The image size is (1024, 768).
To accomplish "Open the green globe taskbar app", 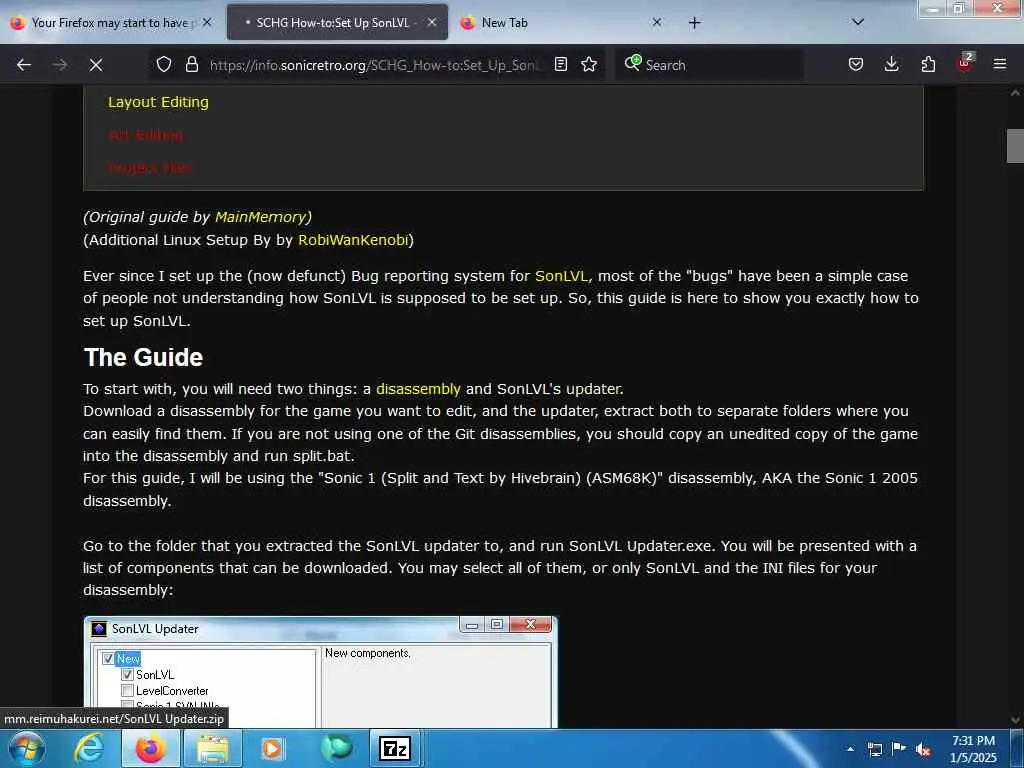I will 337,748.
